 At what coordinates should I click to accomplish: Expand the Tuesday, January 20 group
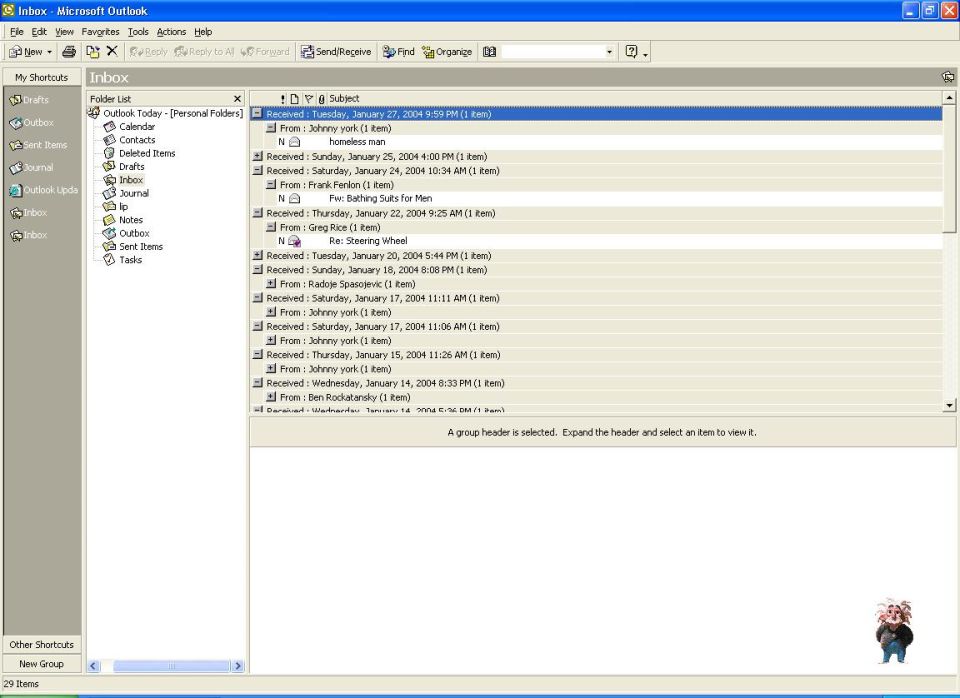[258, 255]
